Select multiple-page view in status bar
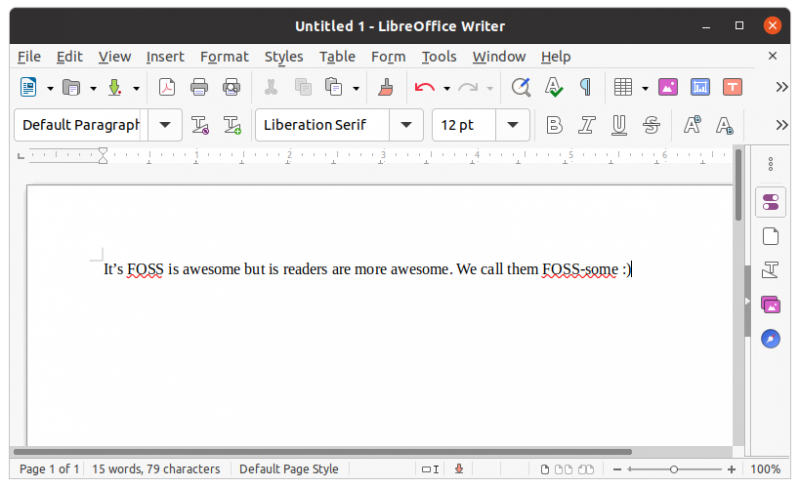The image size is (800, 488). pyautogui.click(x=563, y=469)
